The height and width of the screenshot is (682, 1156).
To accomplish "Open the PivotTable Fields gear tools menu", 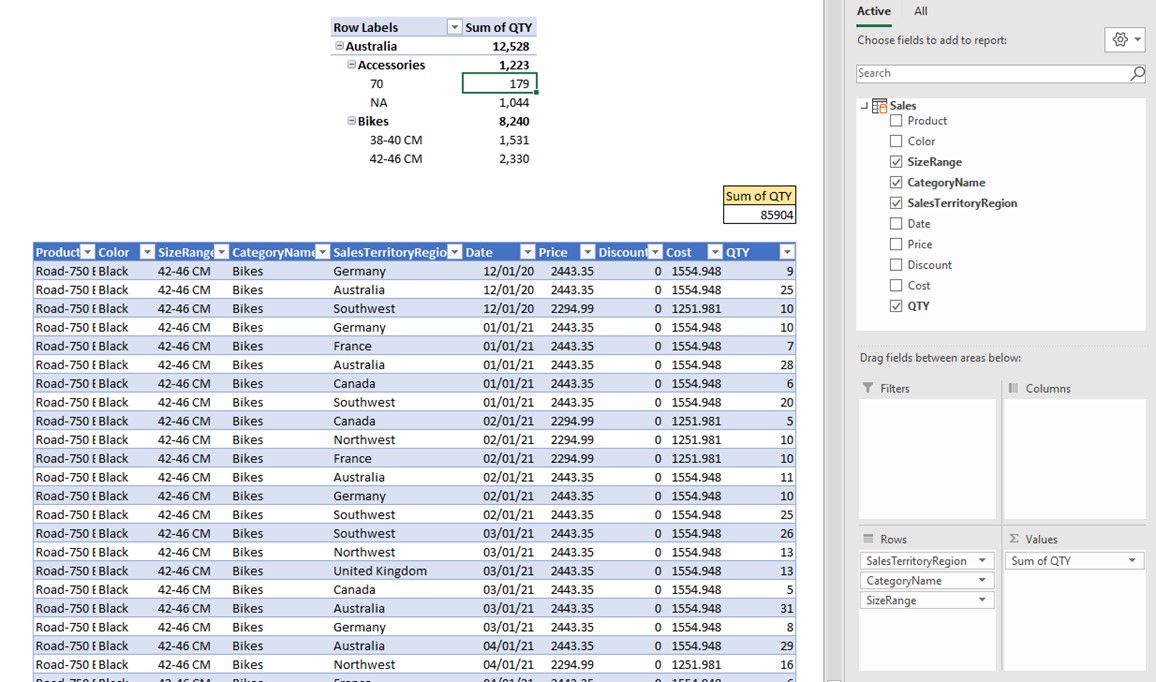I will (1125, 40).
